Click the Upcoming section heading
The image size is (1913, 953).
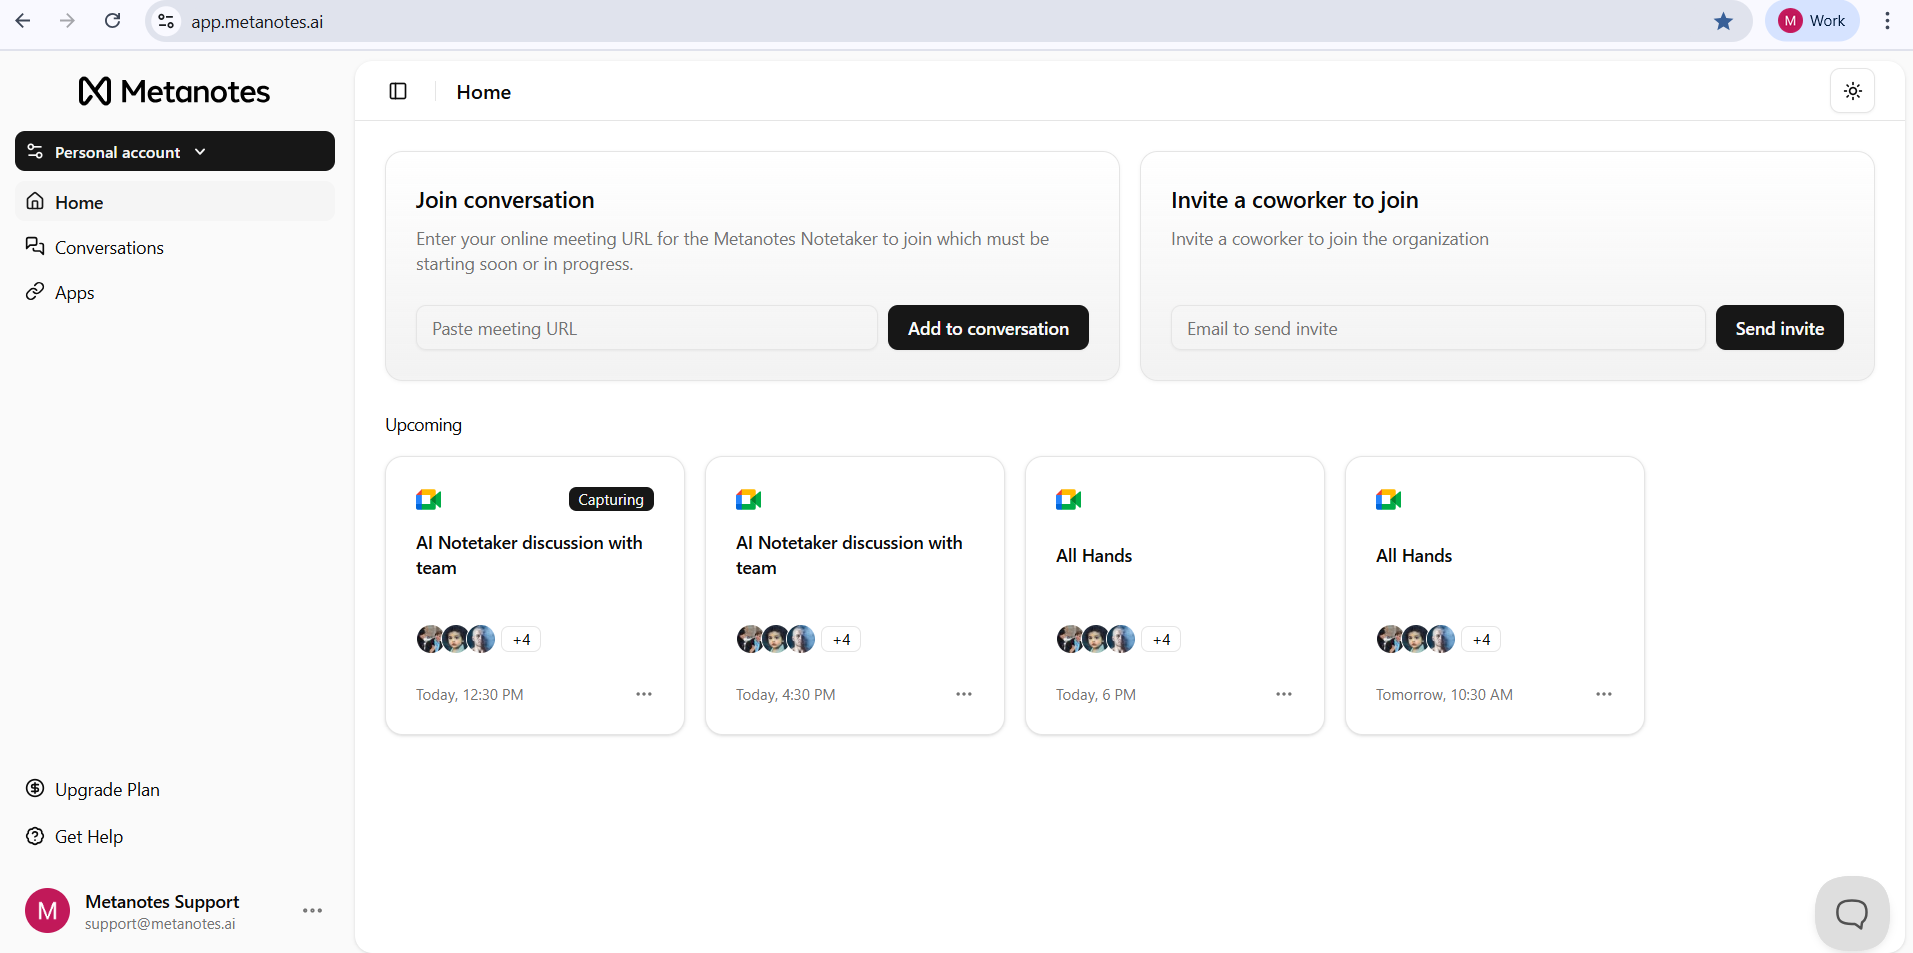(423, 425)
